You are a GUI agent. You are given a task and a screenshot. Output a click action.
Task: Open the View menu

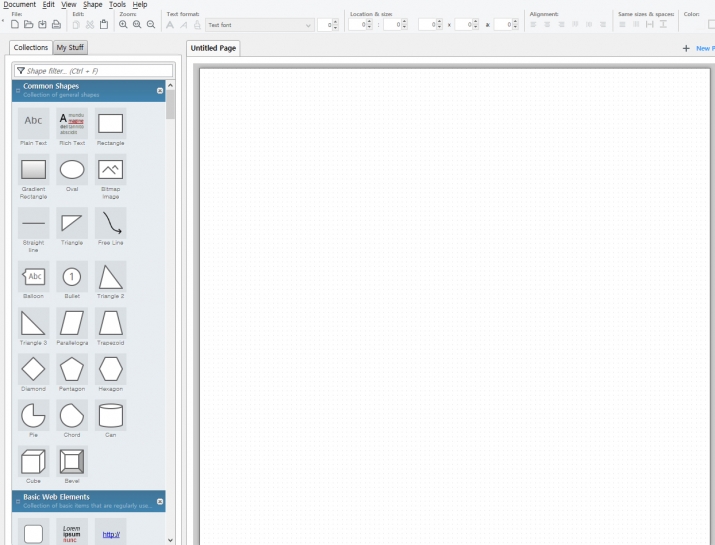(x=69, y=5)
